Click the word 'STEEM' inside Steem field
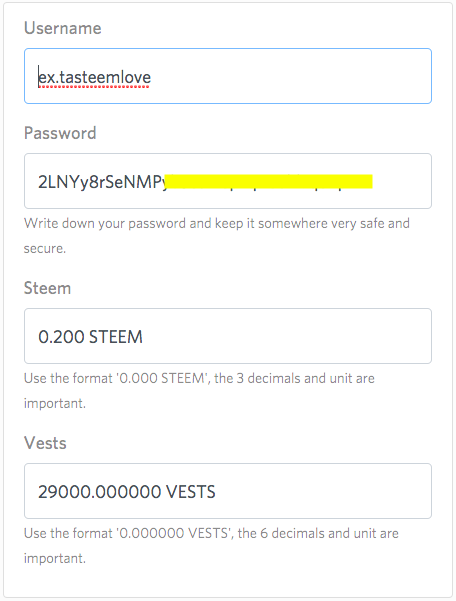The width and height of the screenshot is (456, 601). [116, 337]
